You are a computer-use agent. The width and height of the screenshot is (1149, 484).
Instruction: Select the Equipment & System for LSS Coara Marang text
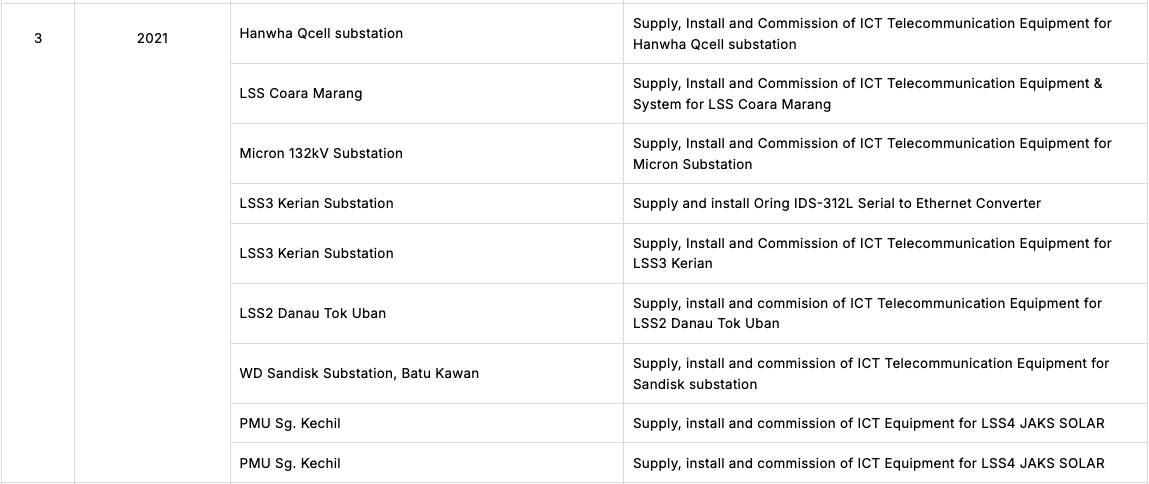tap(867, 94)
